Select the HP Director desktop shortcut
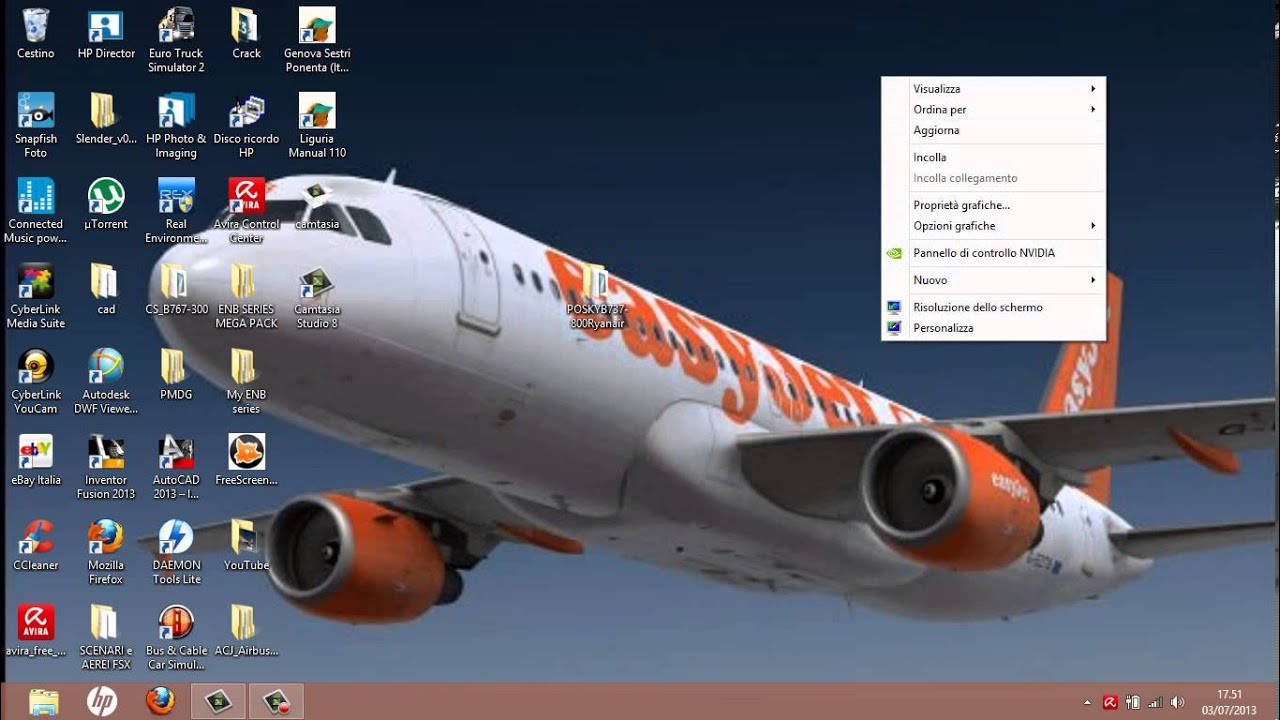This screenshot has height=720, width=1280. [x=106, y=35]
